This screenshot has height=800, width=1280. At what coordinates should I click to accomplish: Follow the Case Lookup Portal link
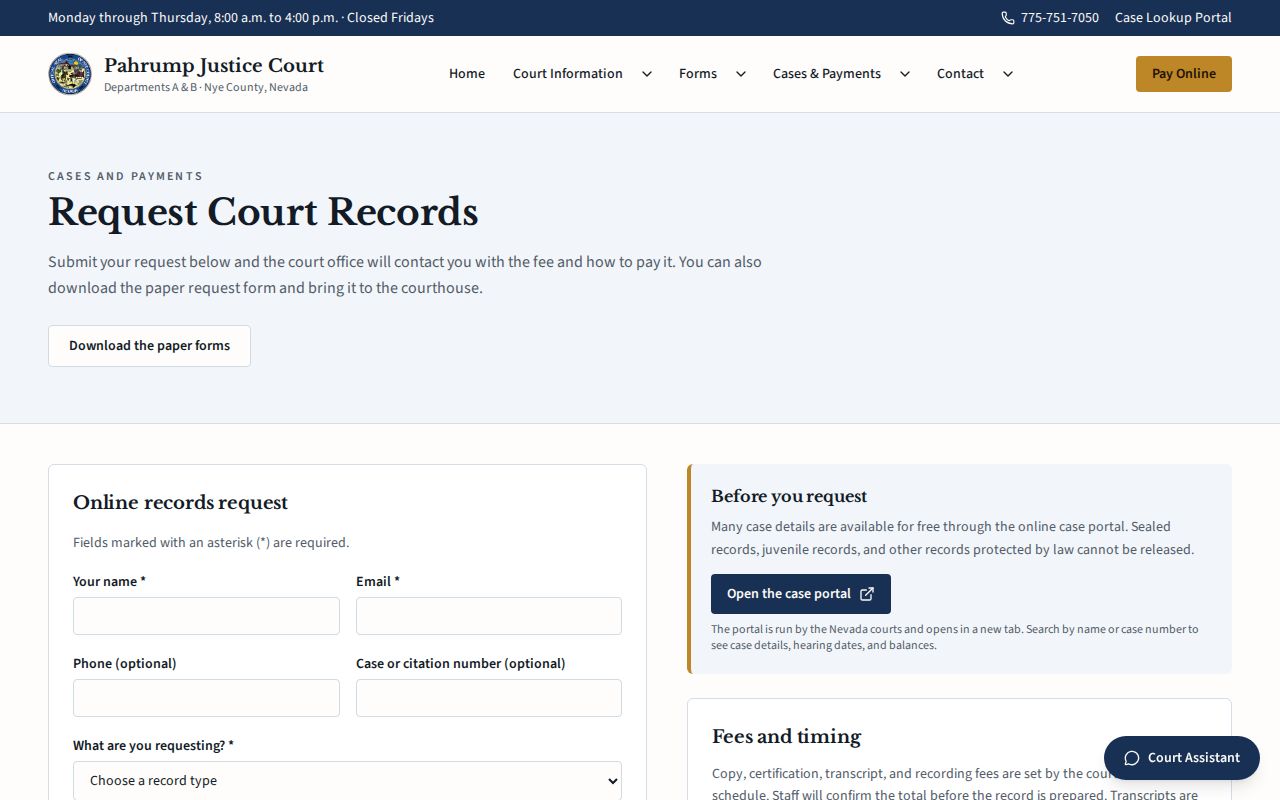tap(1173, 18)
